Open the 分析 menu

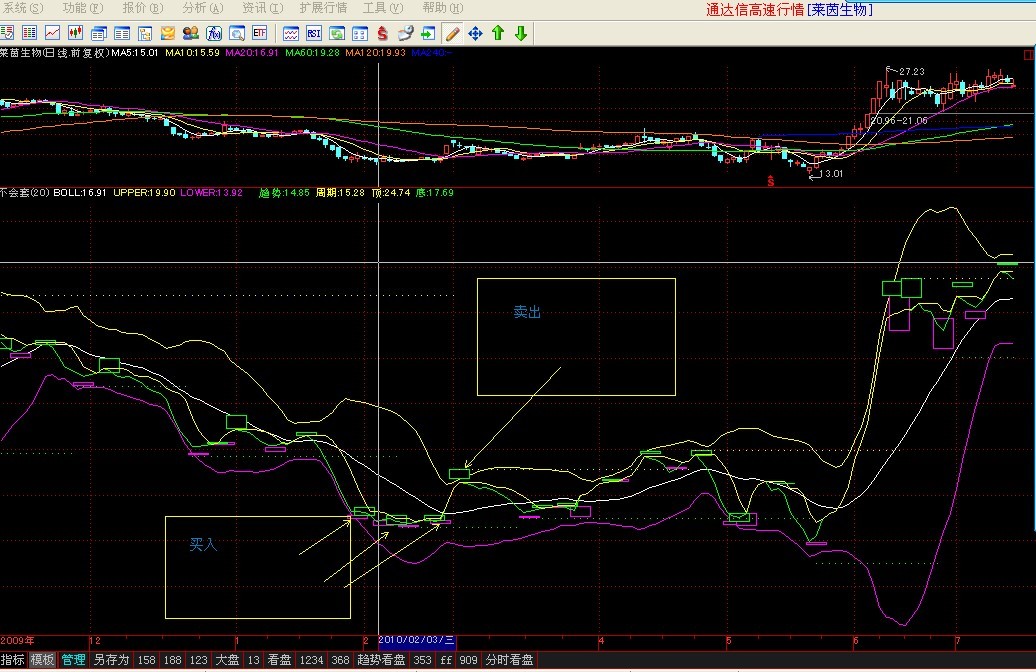pos(203,8)
